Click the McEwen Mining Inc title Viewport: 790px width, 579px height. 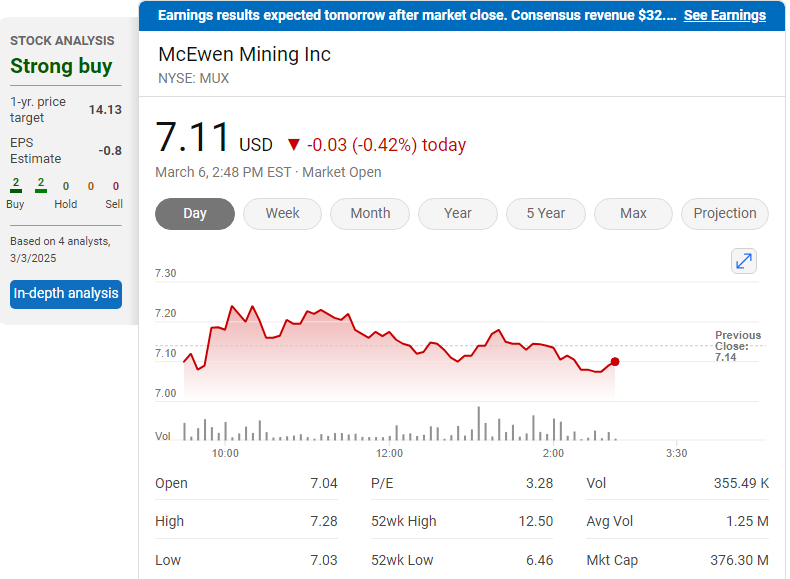click(x=245, y=54)
